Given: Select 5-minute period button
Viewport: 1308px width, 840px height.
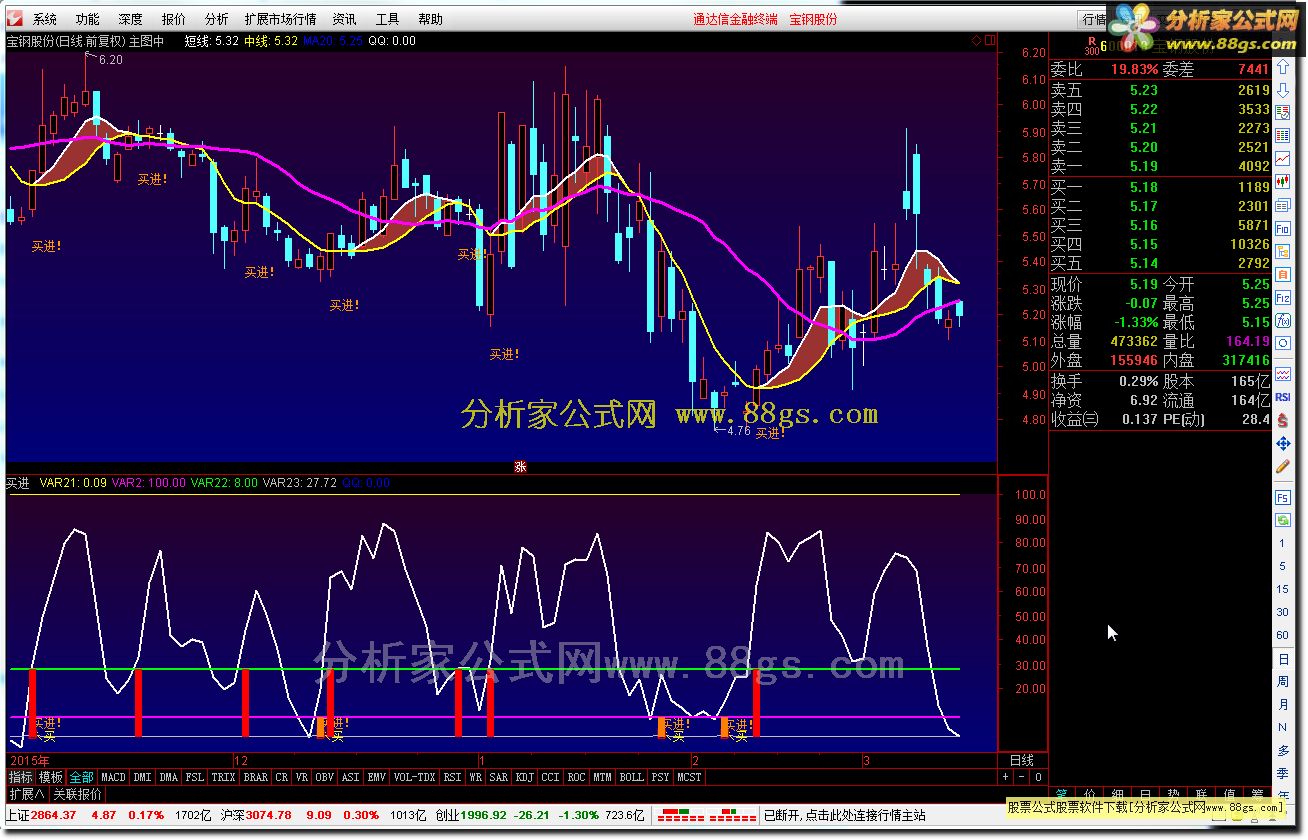Looking at the screenshot, I should [1283, 566].
